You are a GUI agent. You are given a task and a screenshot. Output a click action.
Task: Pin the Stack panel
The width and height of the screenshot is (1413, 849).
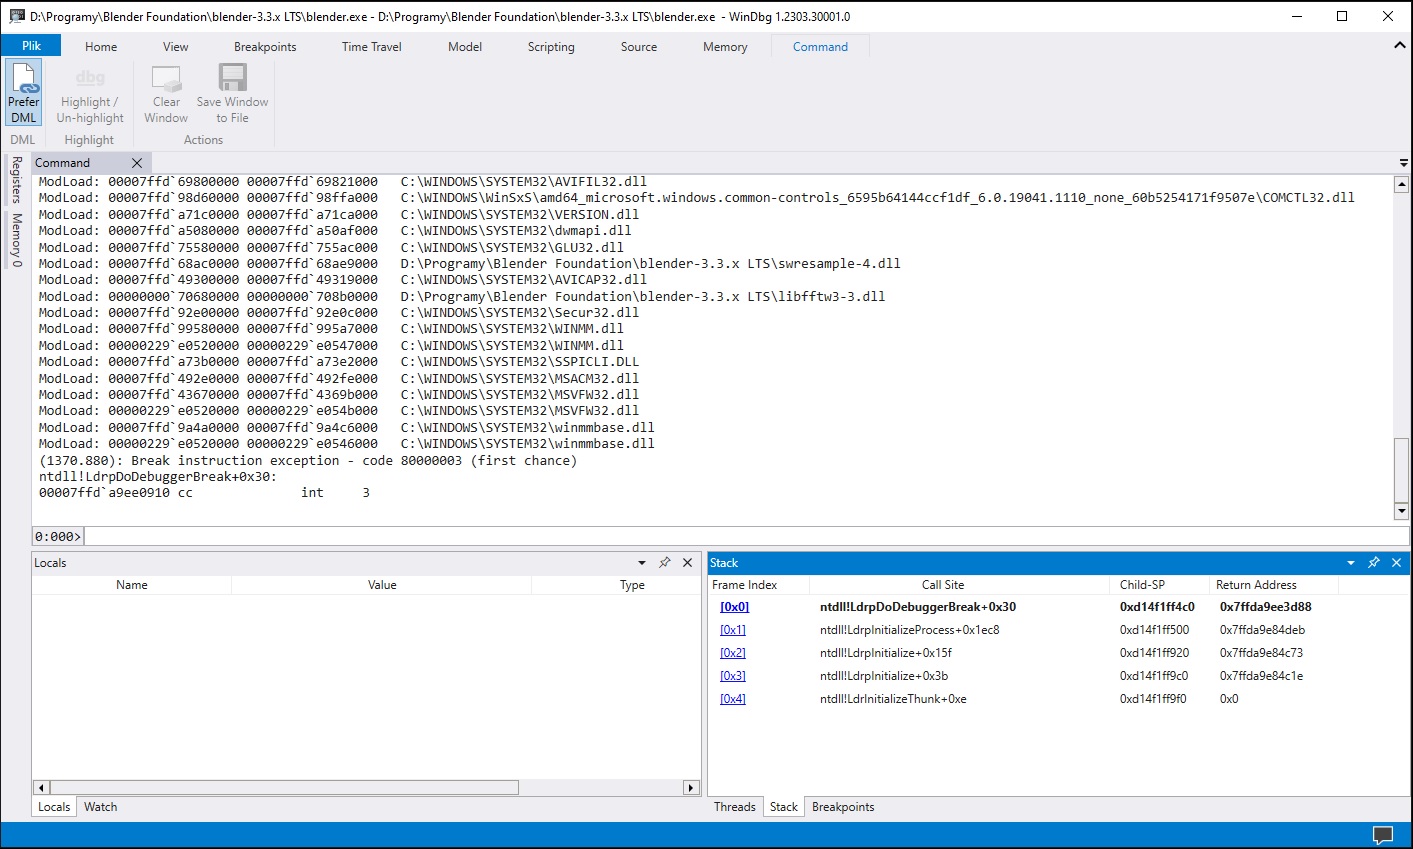(1373, 562)
